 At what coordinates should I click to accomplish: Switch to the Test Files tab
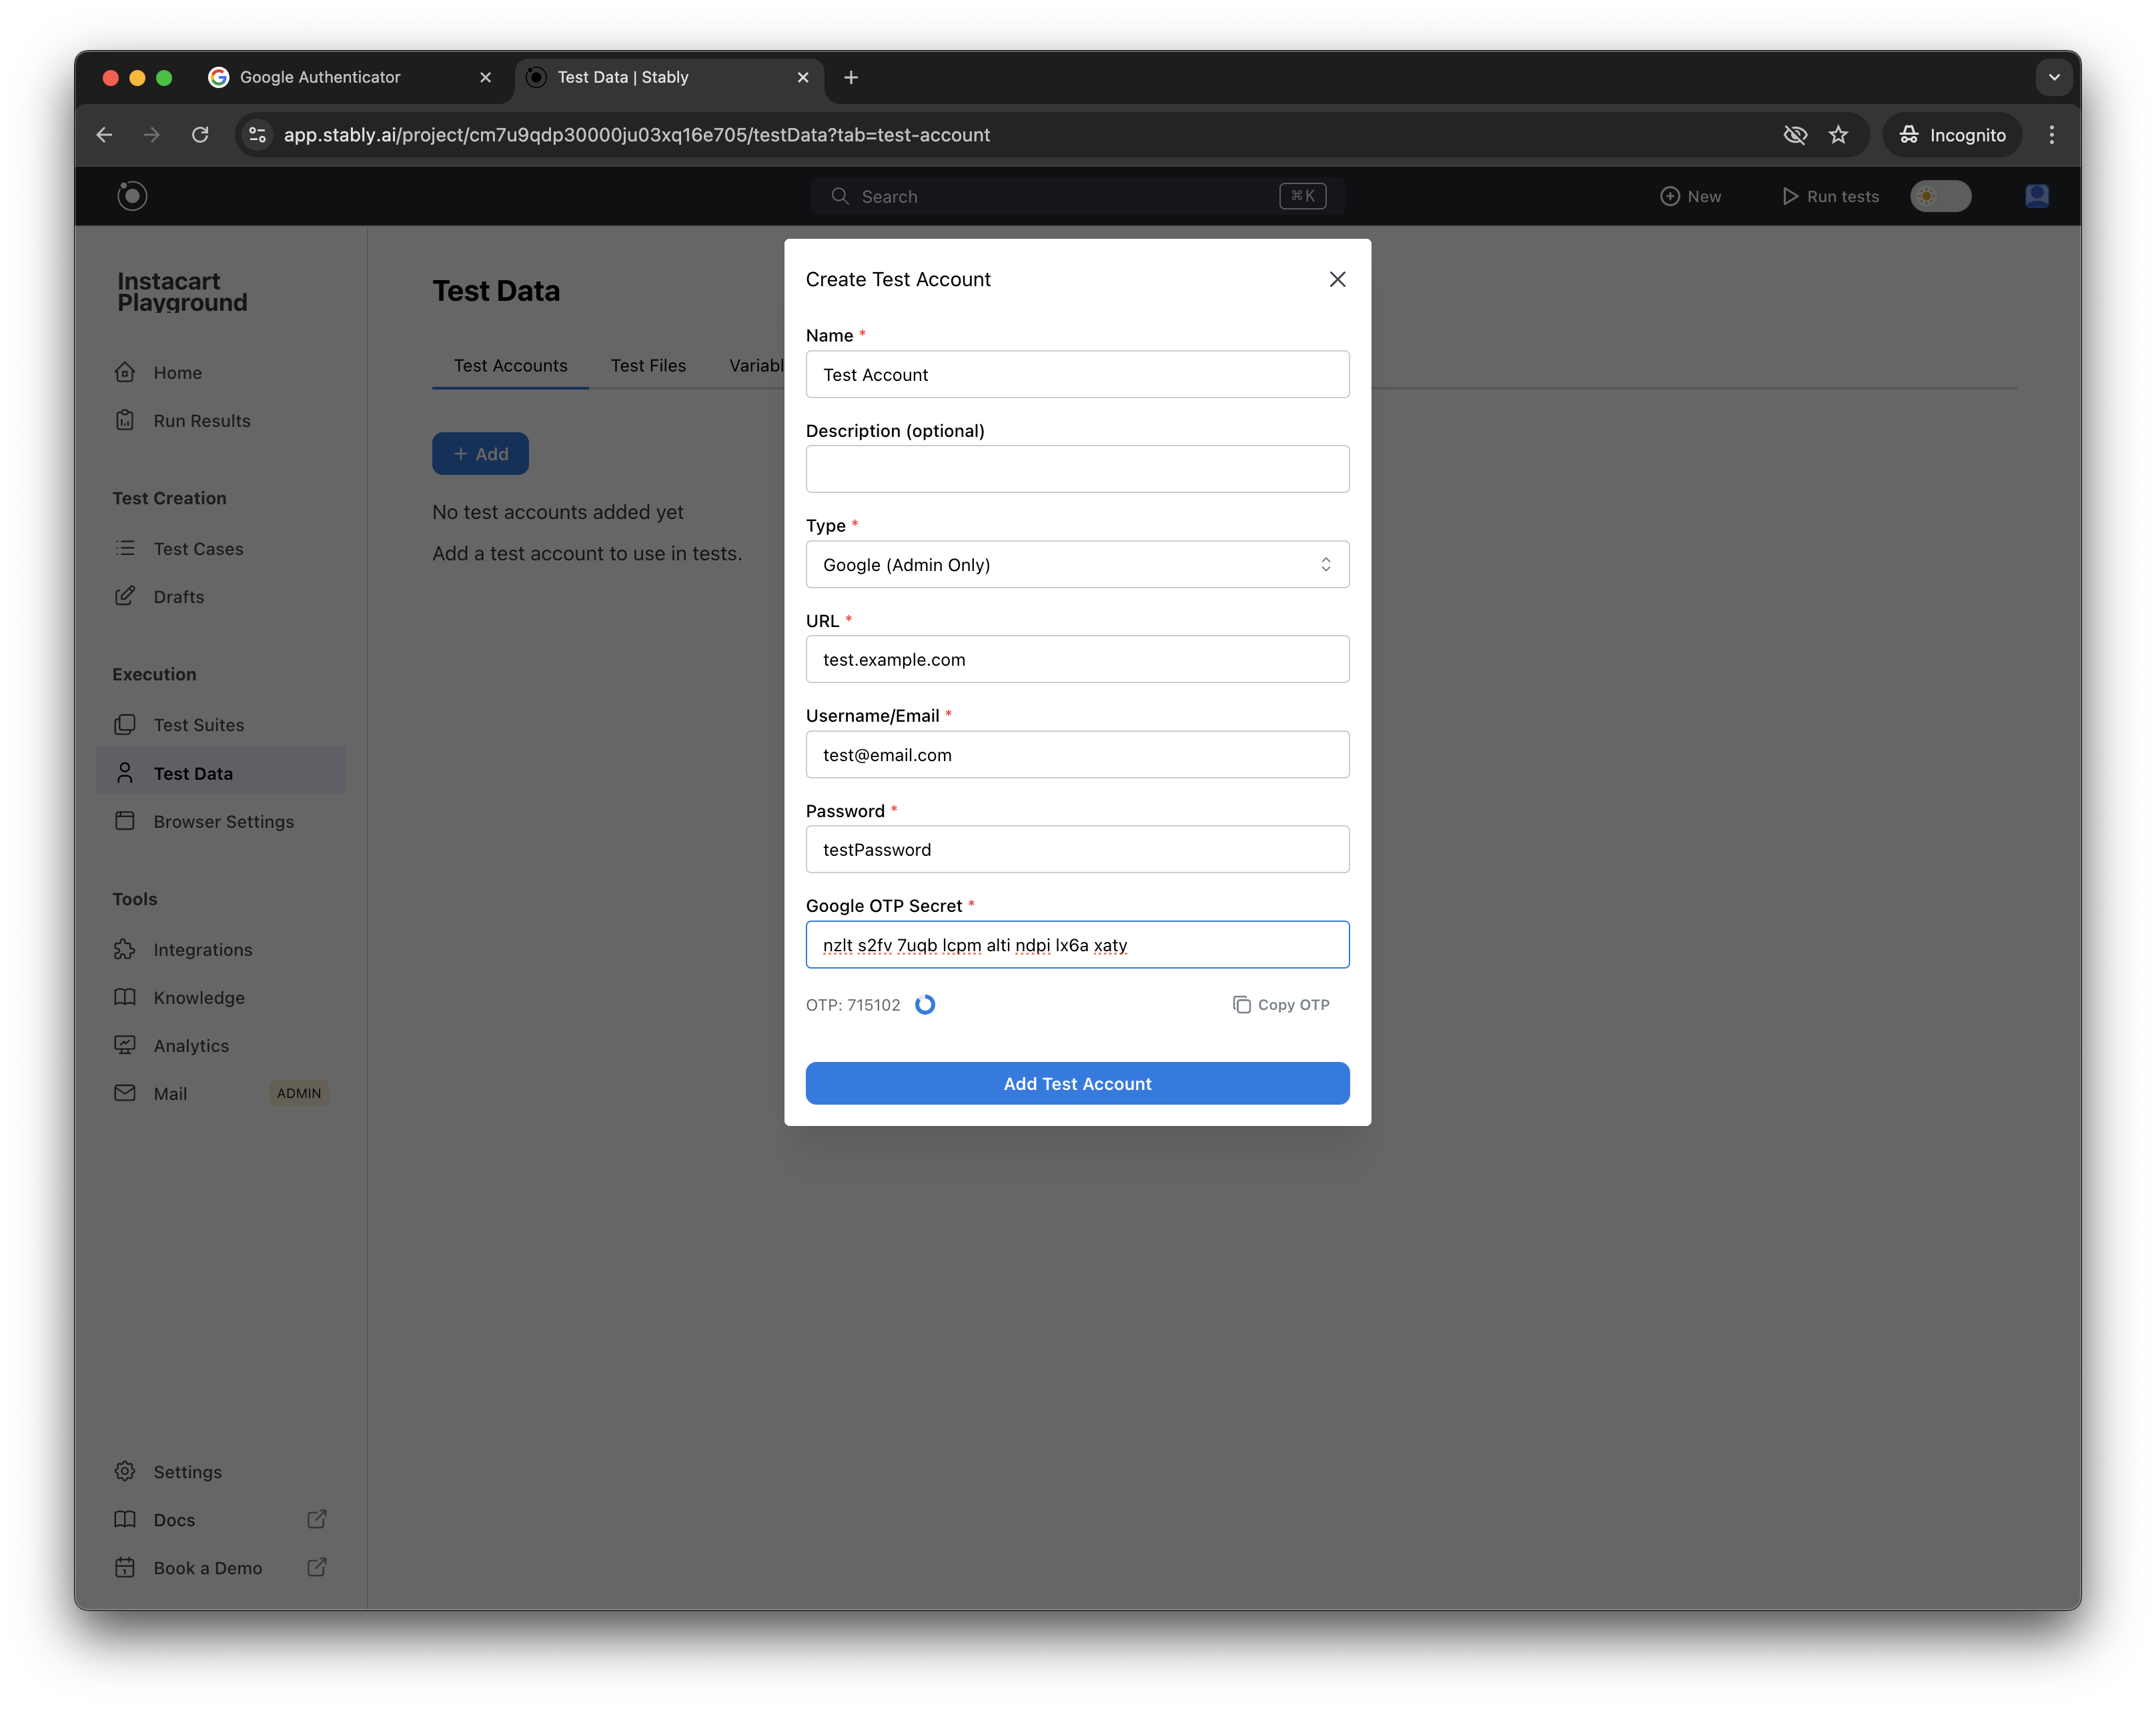648,366
